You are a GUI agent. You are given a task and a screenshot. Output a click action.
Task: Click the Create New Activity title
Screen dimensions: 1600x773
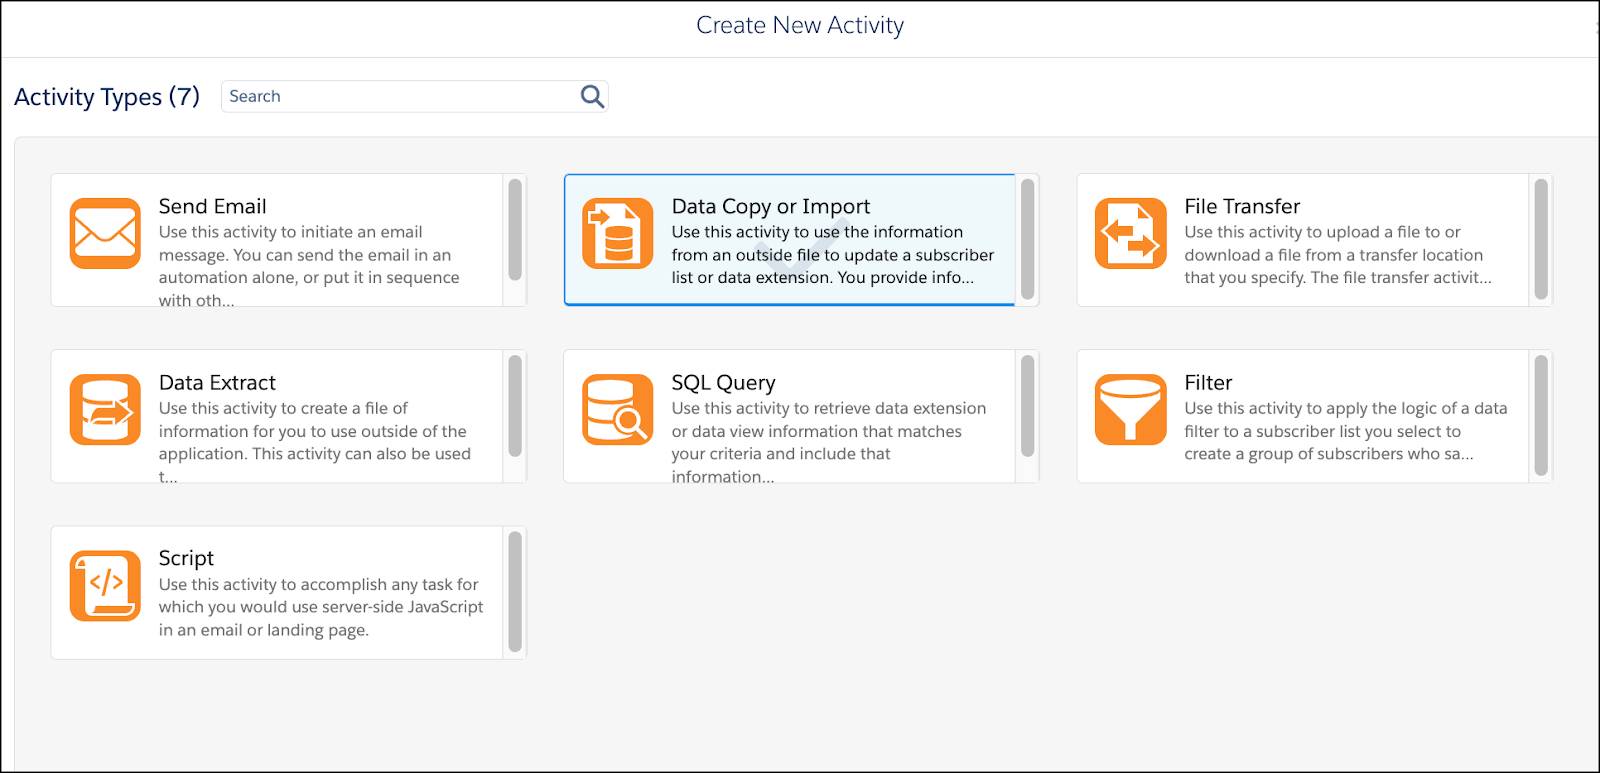point(800,25)
